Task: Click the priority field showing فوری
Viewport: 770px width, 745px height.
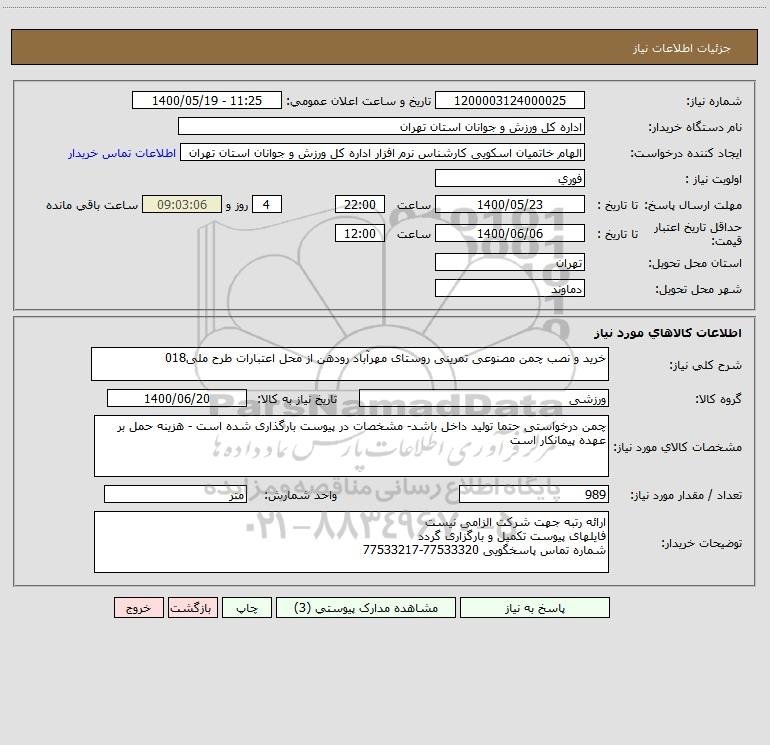Action: click(x=510, y=178)
